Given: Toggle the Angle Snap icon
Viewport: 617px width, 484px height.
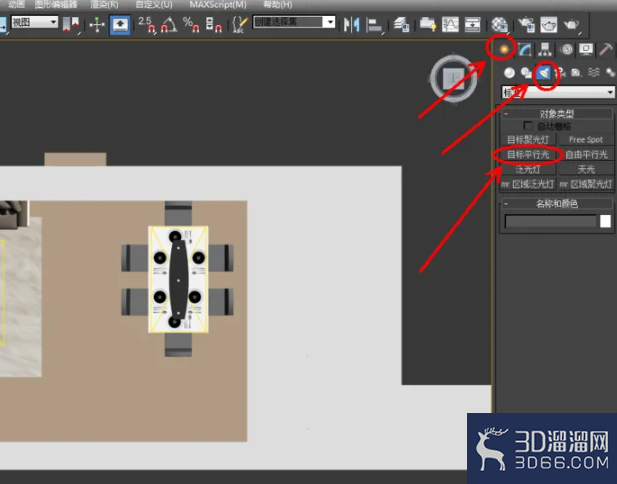Looking at the screenshot, I should pyautogui.click(x=169, y=25).
